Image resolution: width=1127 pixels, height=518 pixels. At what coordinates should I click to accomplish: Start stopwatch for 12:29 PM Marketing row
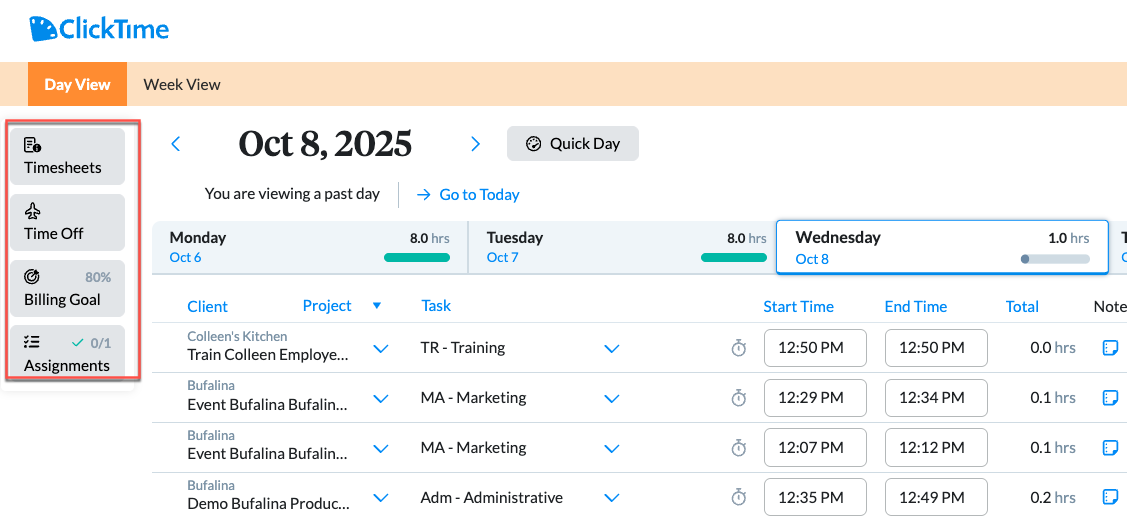(738, 398)
